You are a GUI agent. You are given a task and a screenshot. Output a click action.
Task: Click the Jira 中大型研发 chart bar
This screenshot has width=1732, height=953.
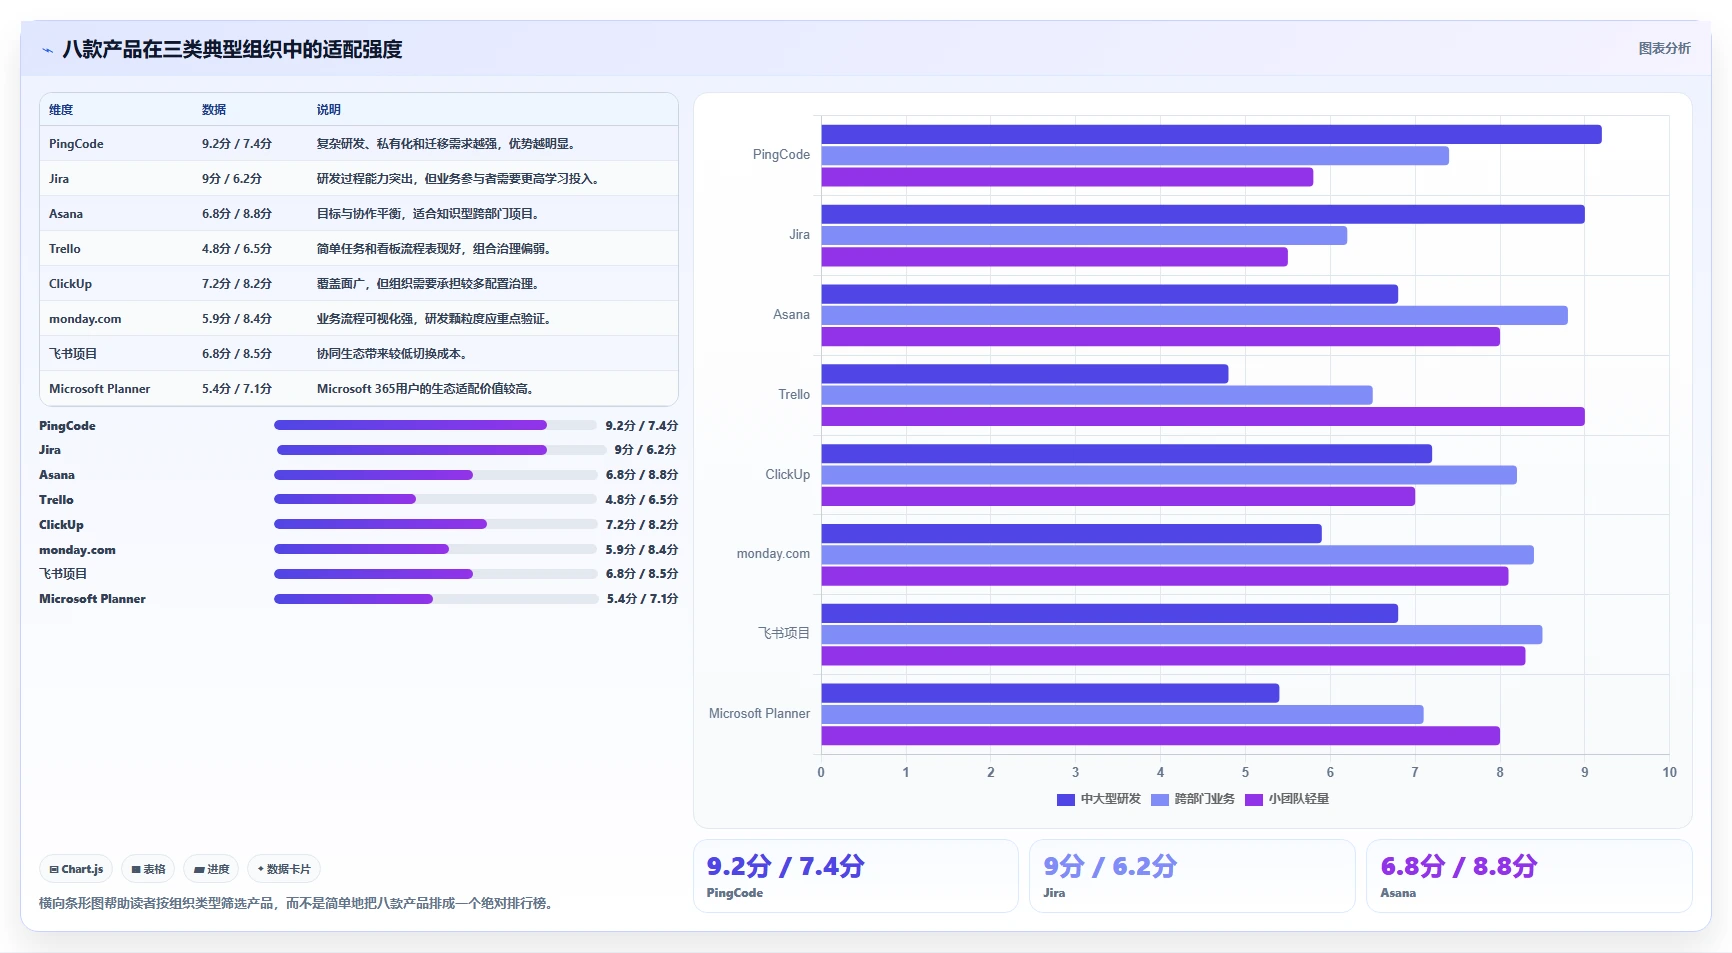[x=1203, y=214]
